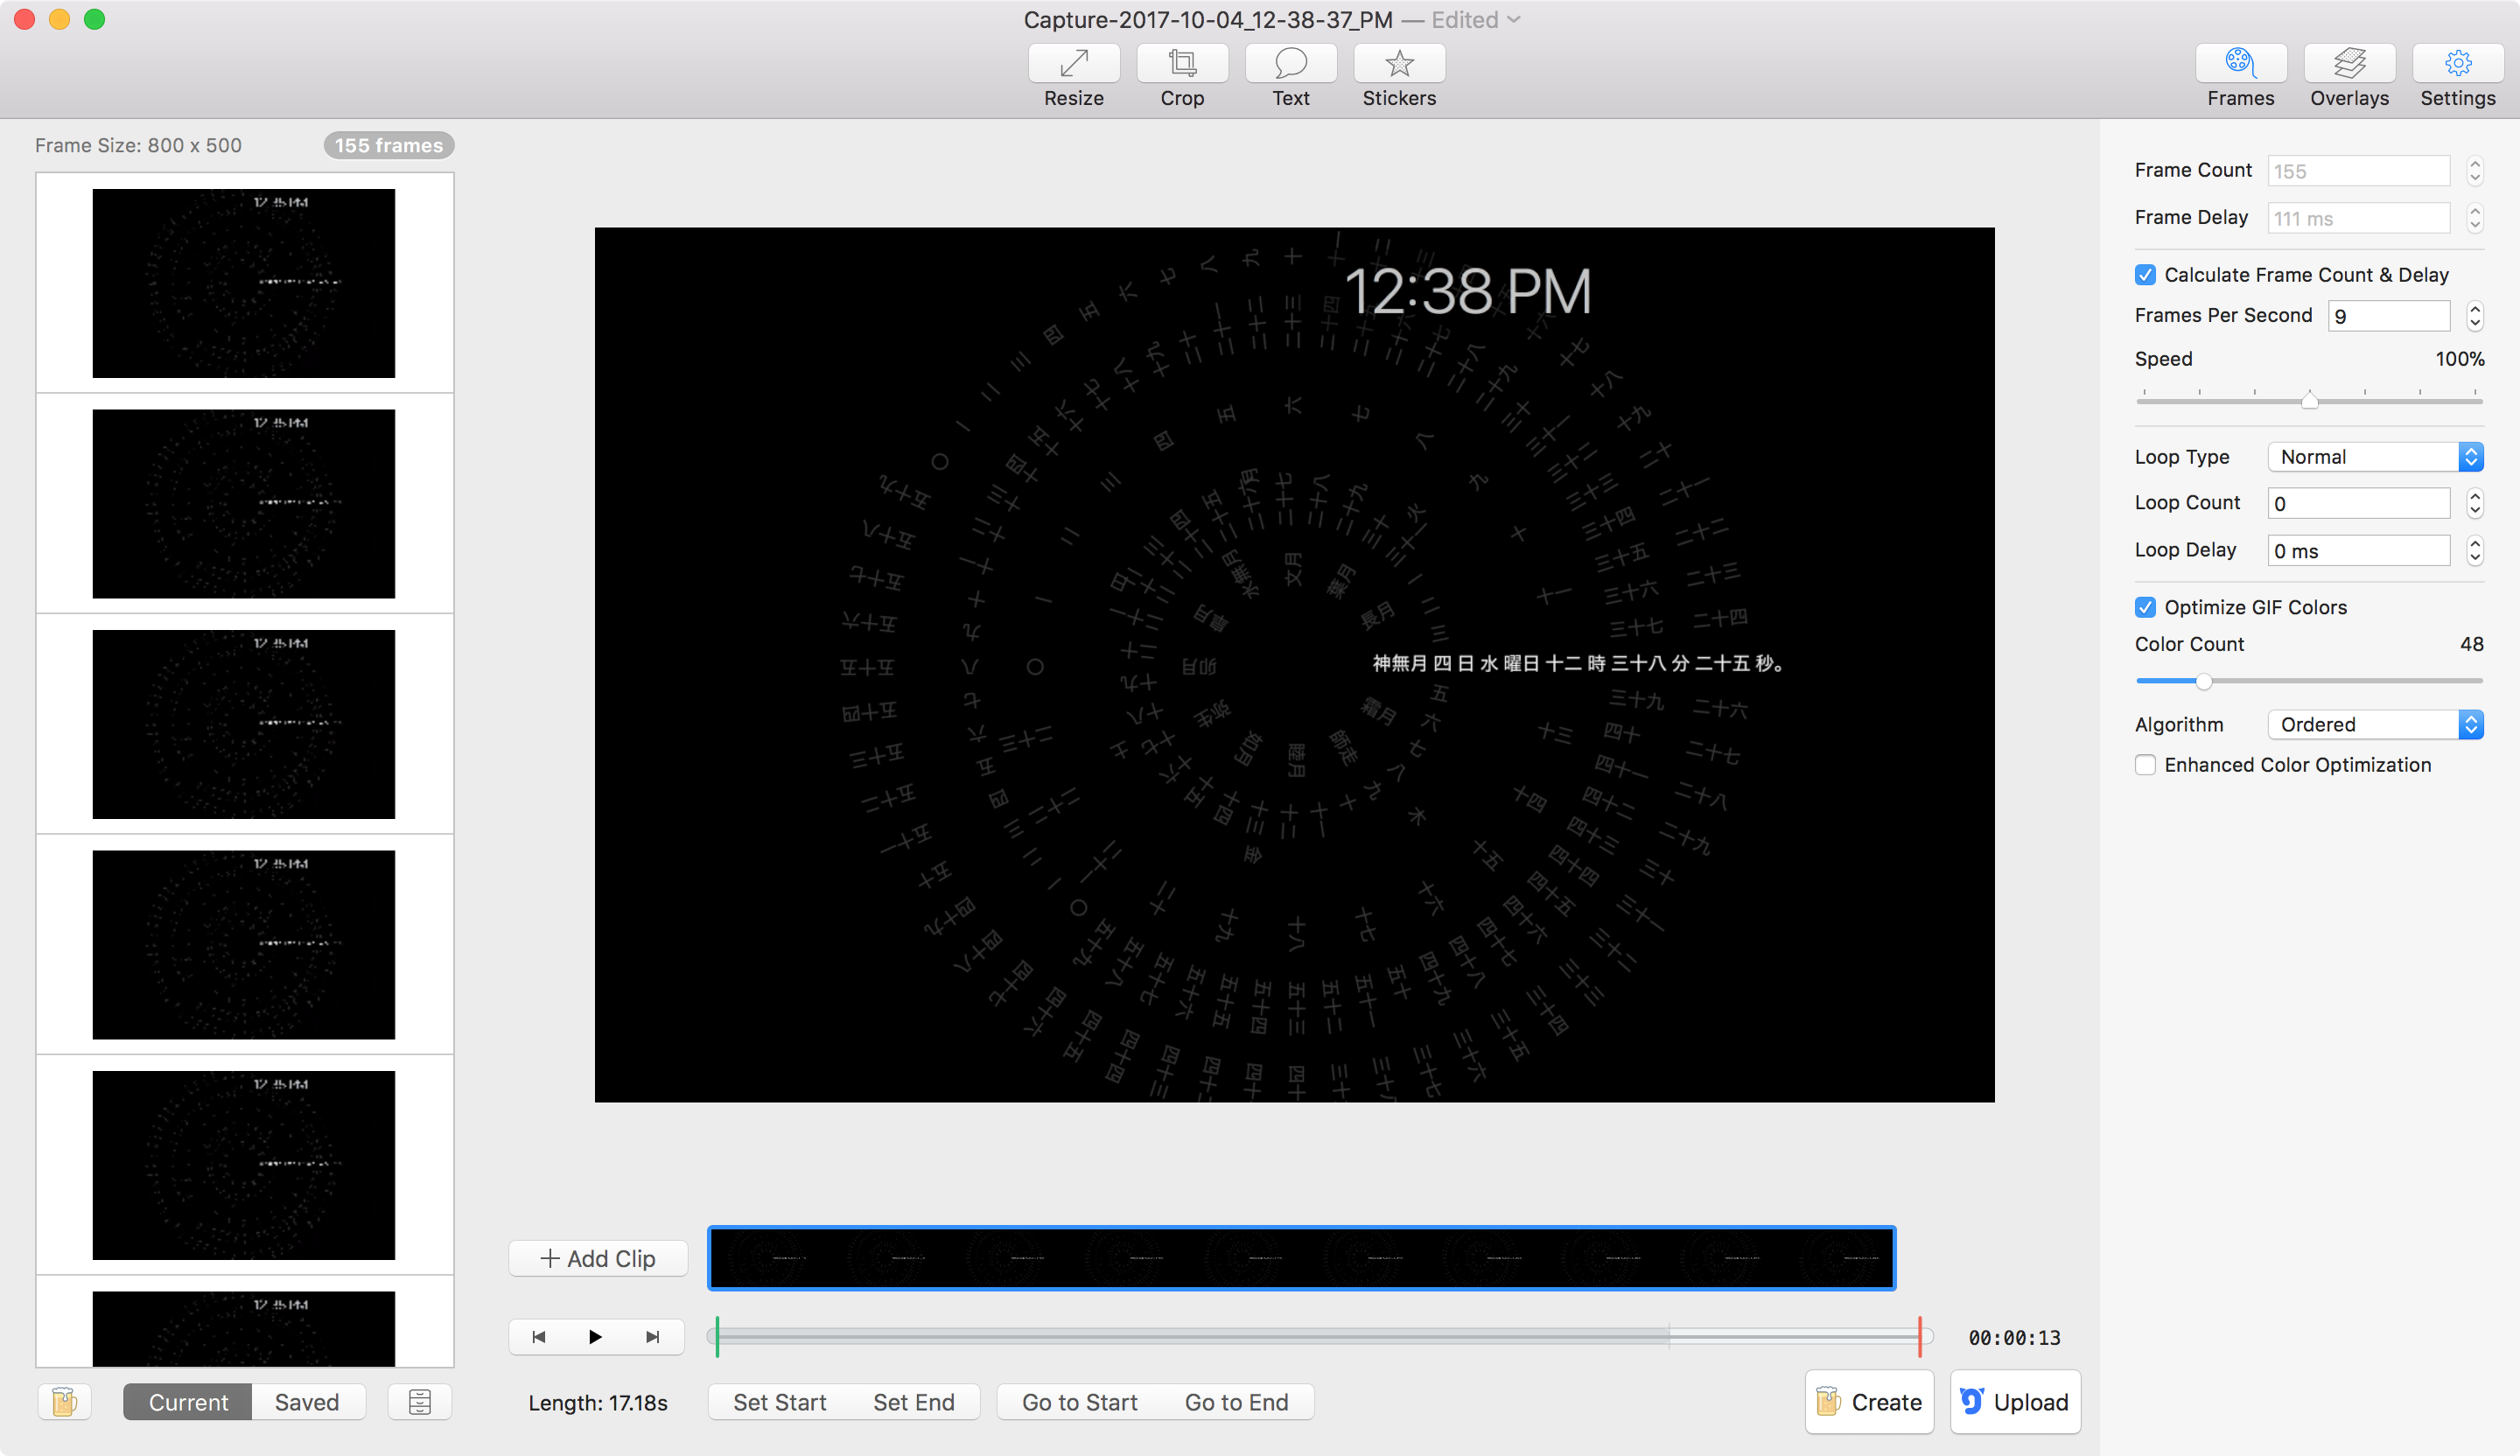
Task: Switch to the Saved tab
Action: pos(307,1402)
